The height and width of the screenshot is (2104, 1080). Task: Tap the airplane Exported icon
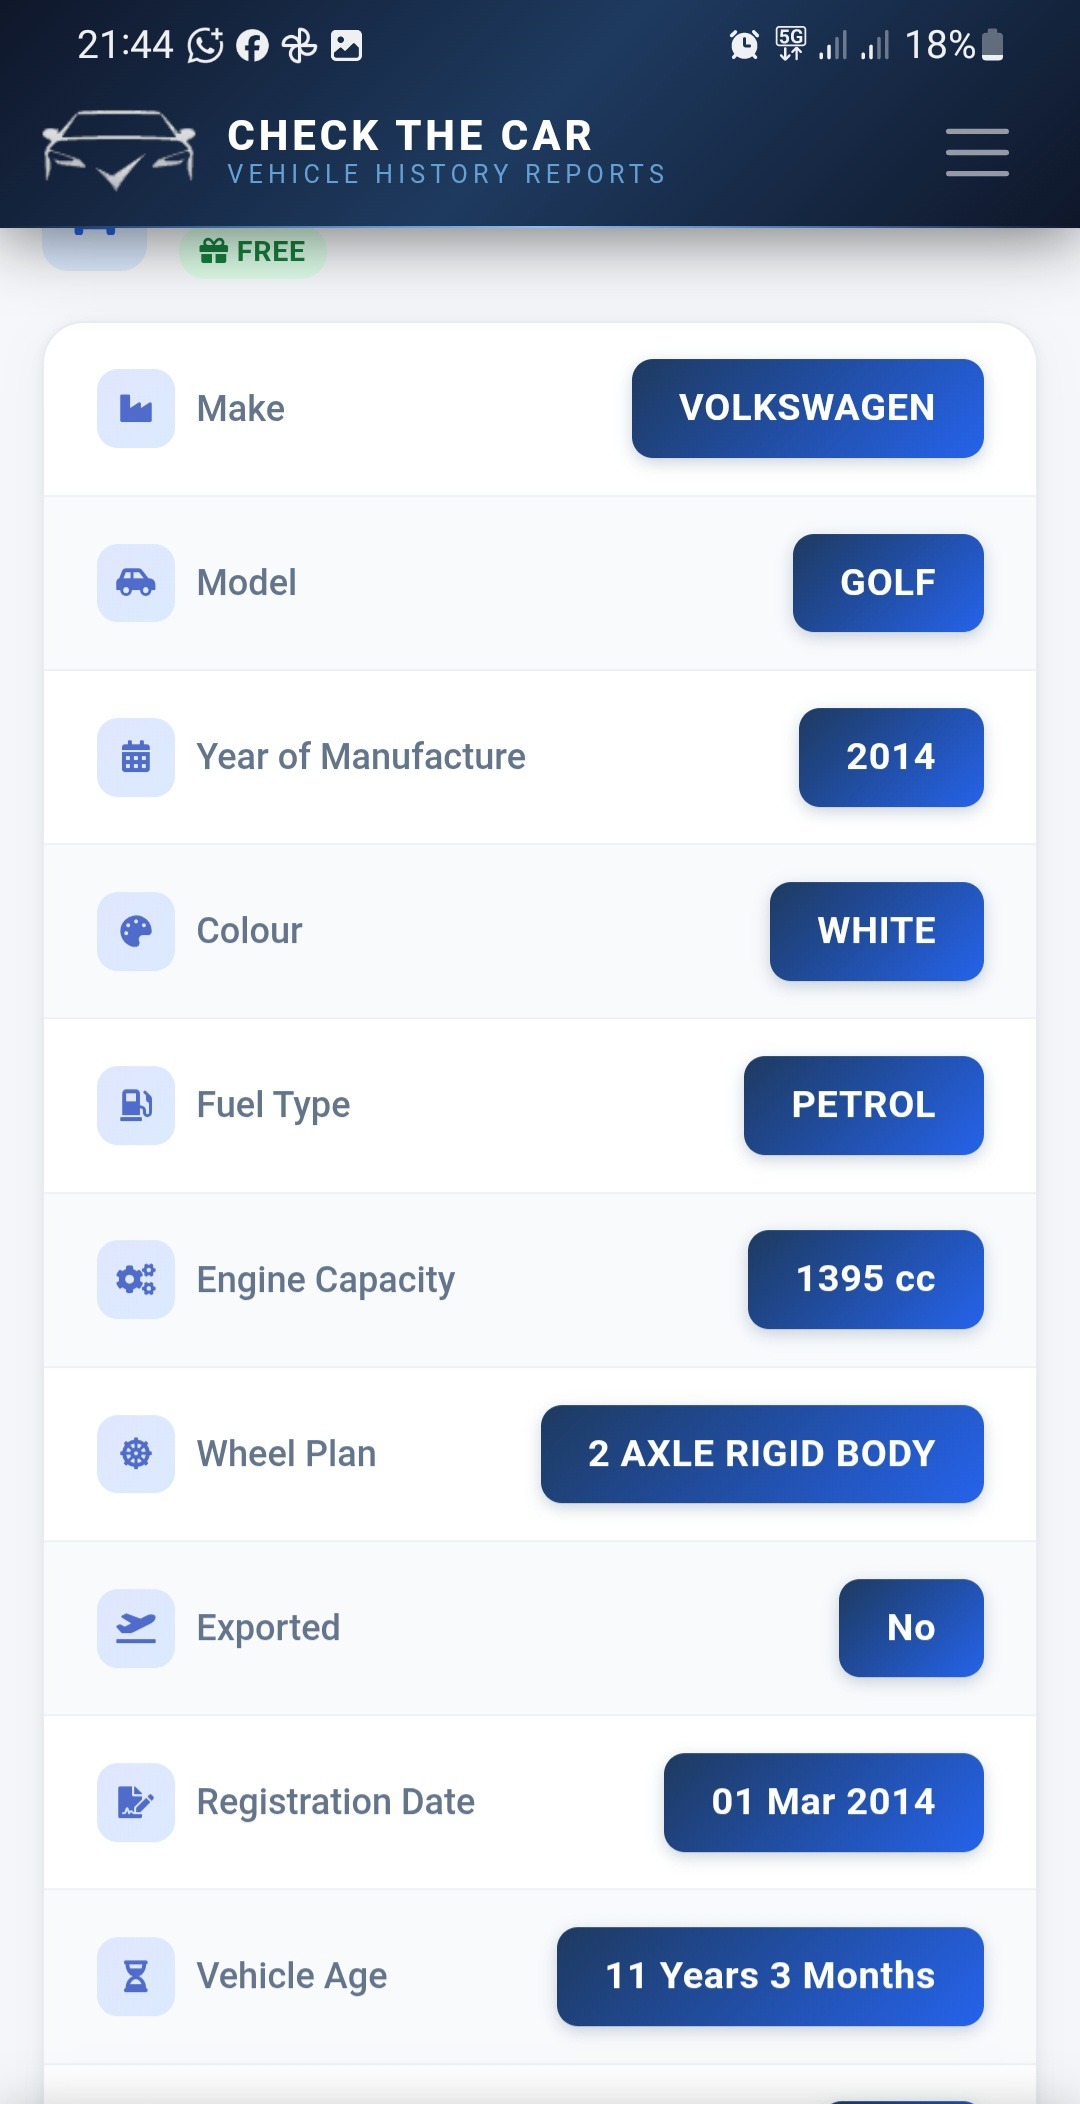click(136, 1628)
